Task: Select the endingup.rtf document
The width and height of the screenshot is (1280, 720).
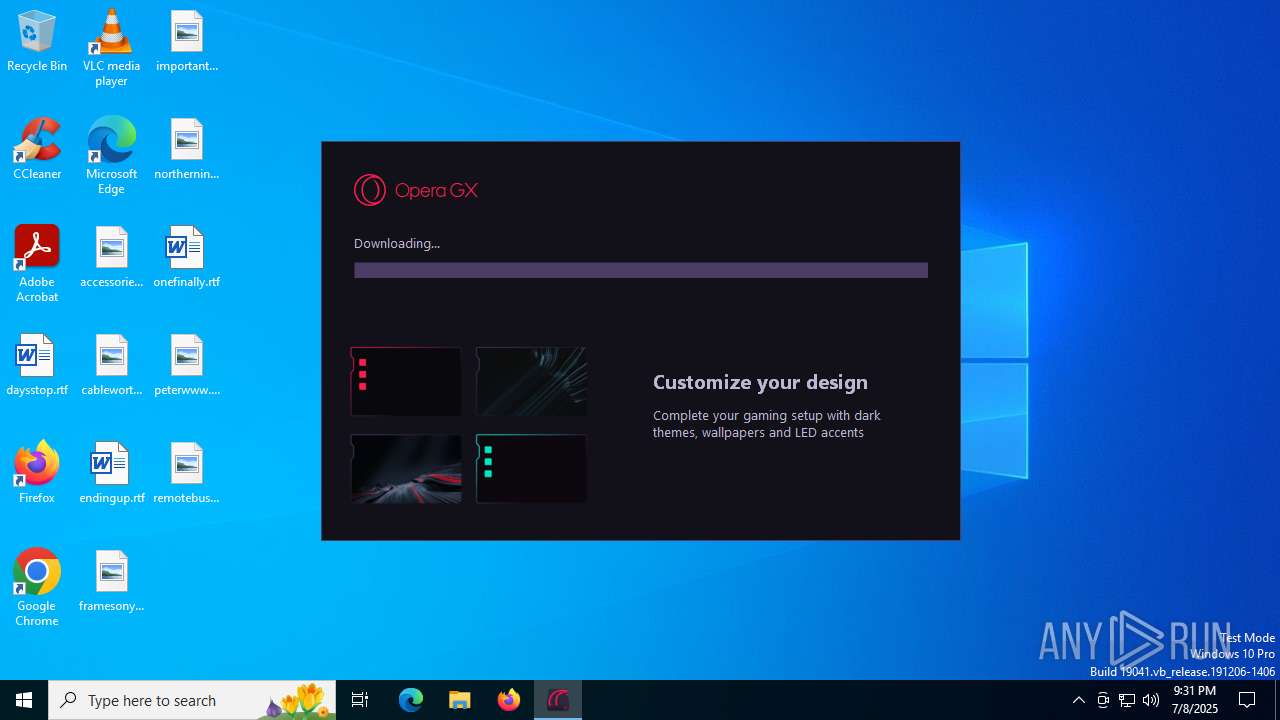Action: [111, 473]
